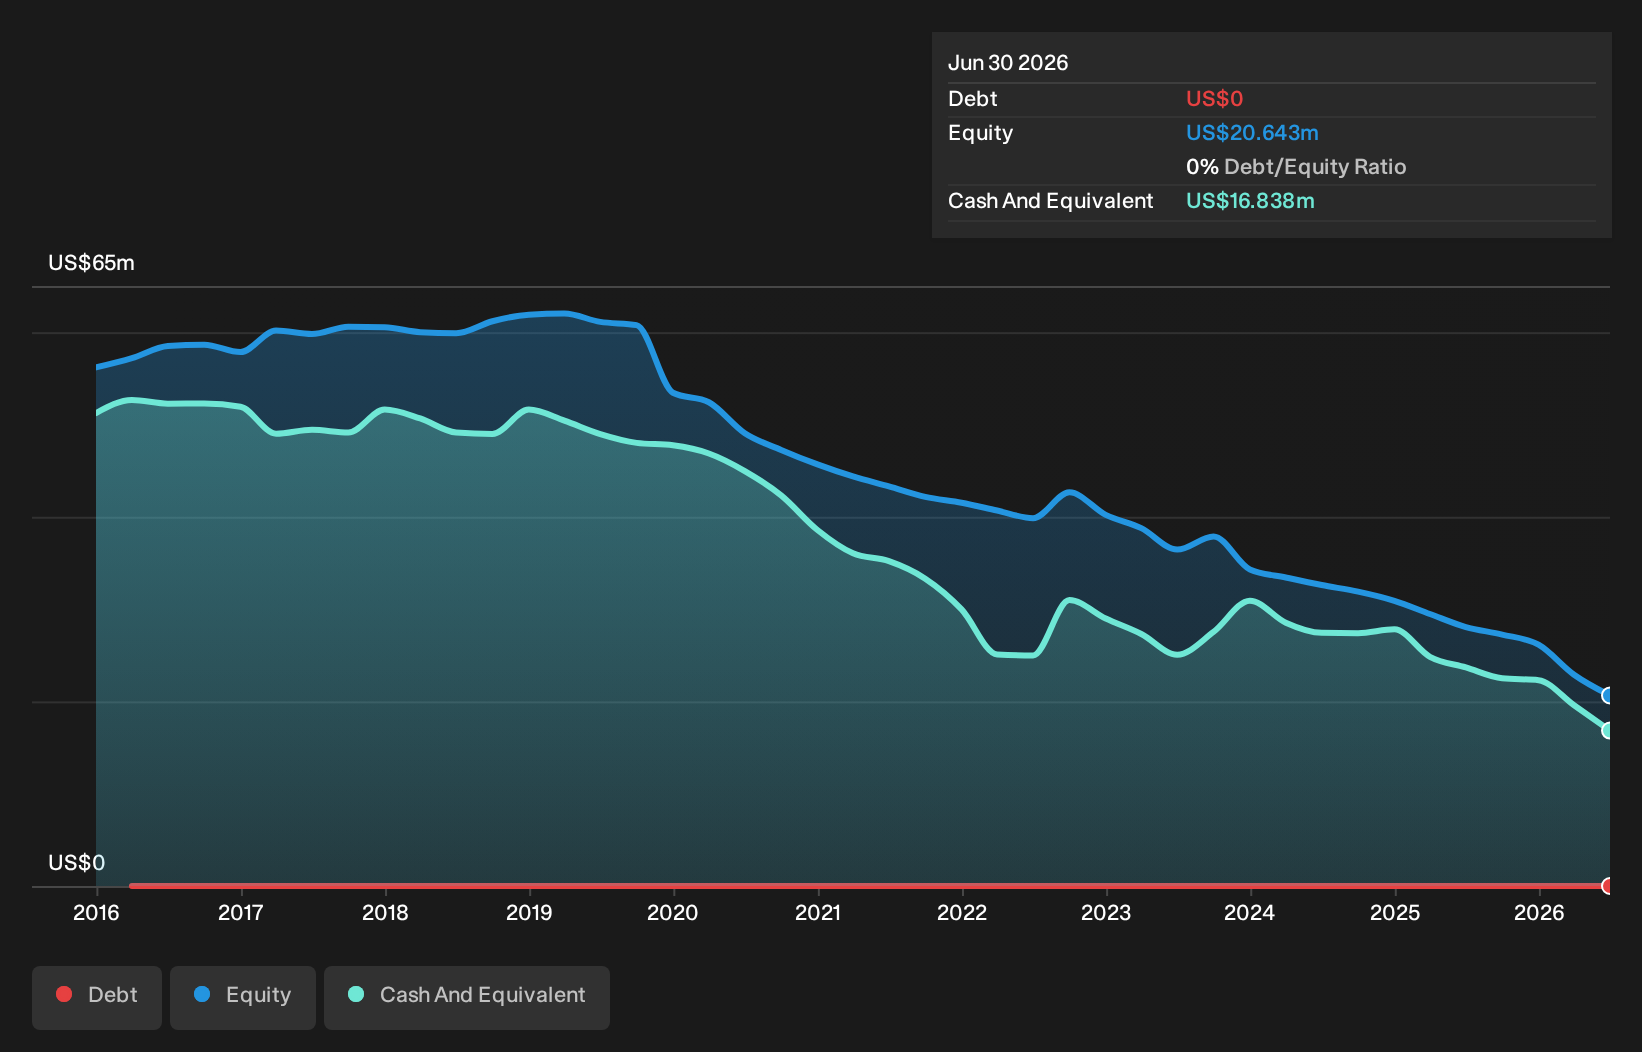The image size is (1642, 1052).
Task: Select the 2023 x-axis label
Action: pyautogui.click(x=1106, y=913)
